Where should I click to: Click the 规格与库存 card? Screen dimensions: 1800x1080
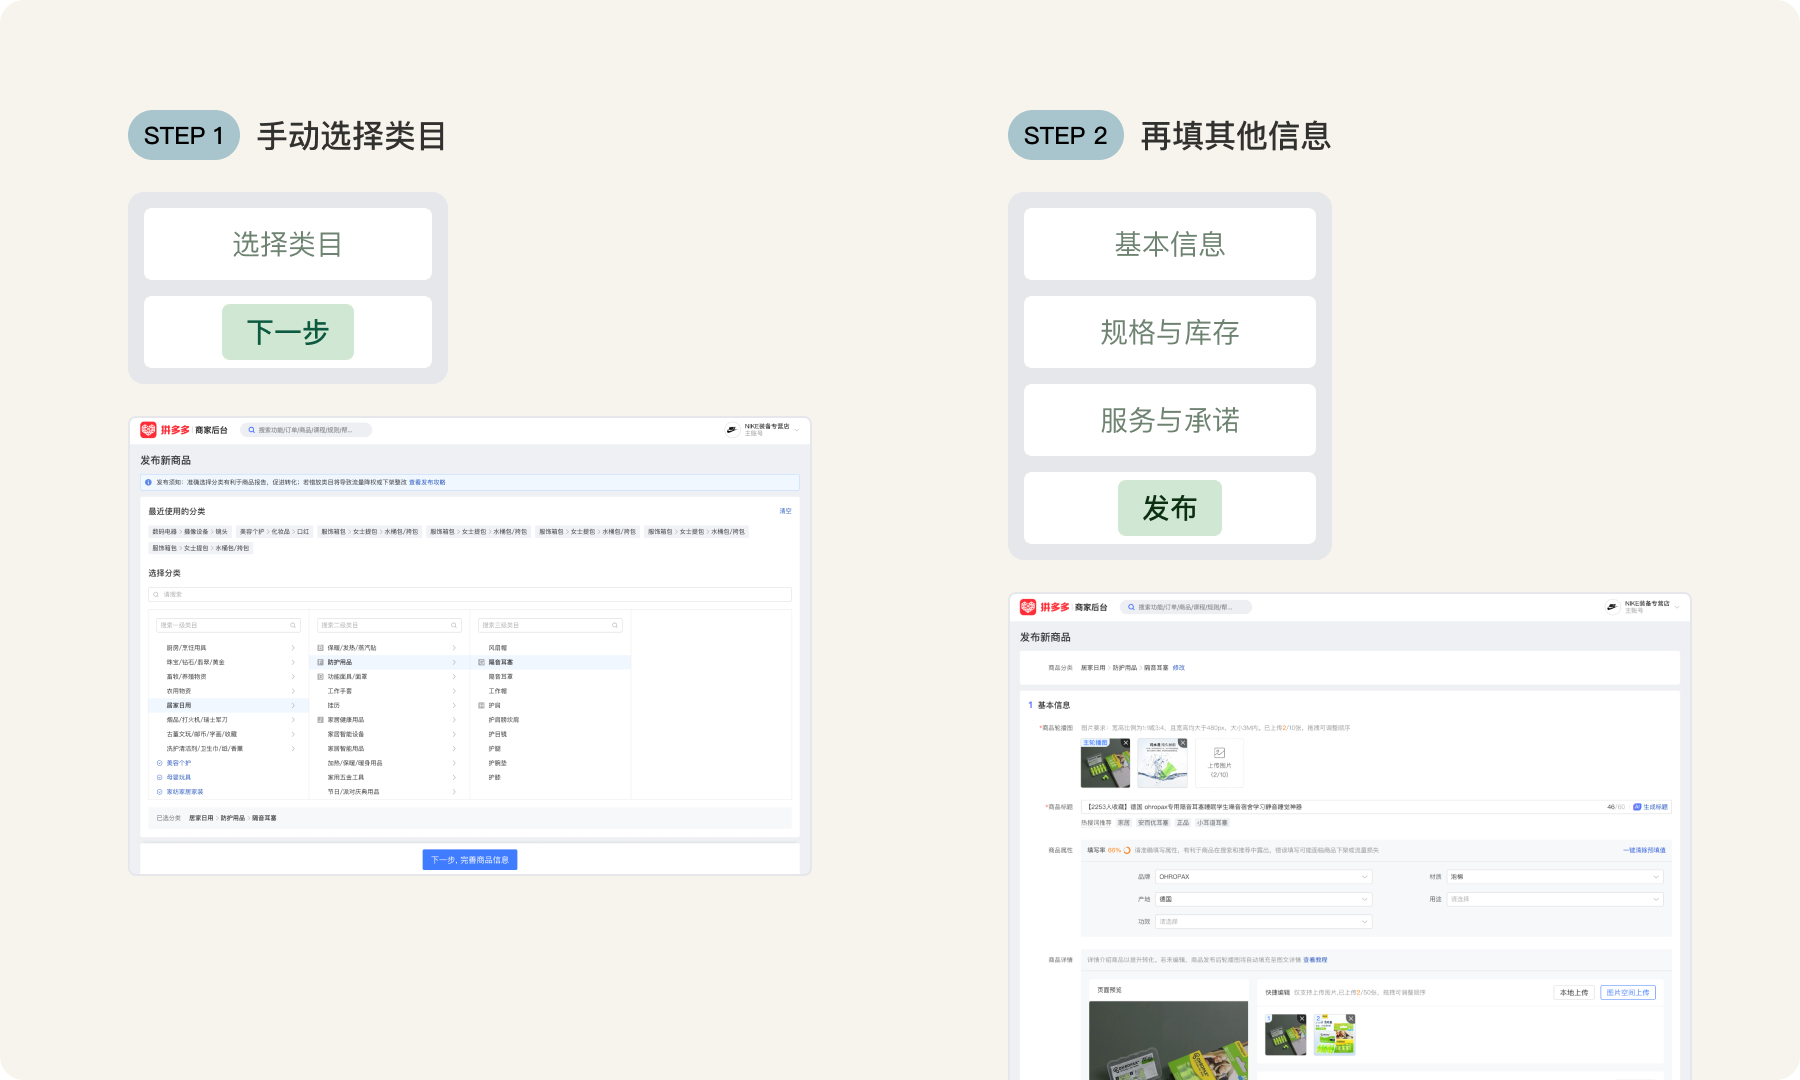1170,332
